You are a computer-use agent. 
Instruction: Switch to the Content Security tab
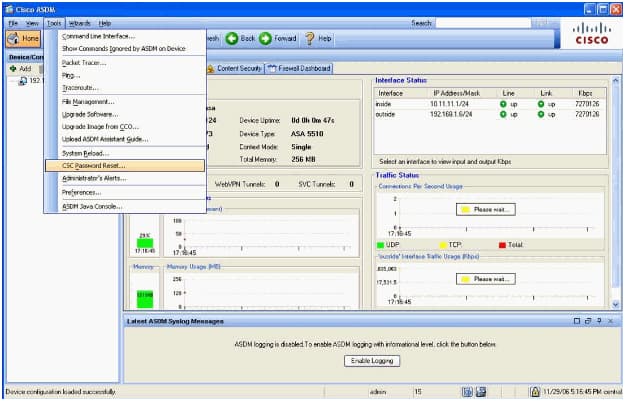234,69
